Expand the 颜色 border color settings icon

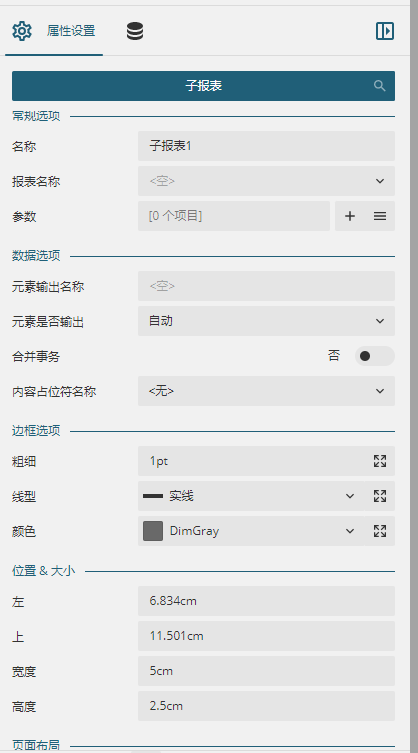pyautogui.click(x=380, y=531)
